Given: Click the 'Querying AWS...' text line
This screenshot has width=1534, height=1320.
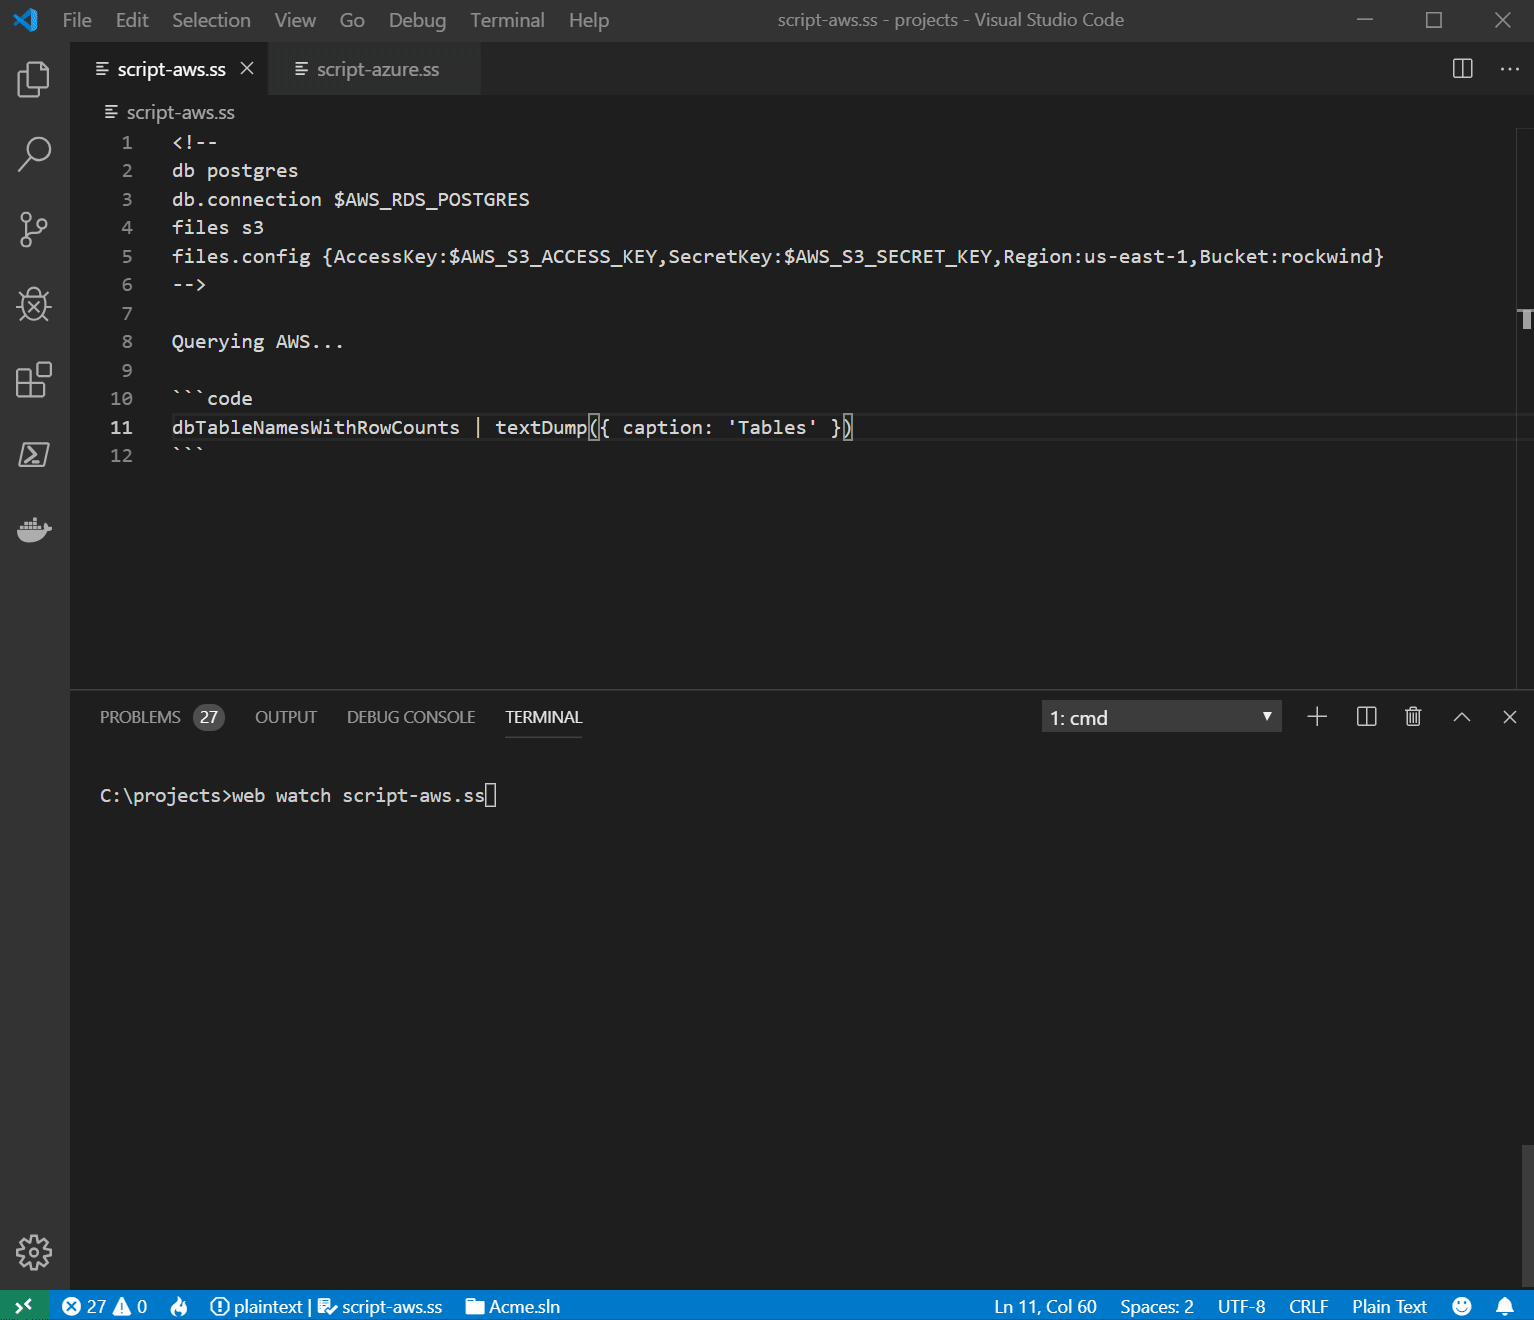Looking at the screenshot, I should 257,341.
